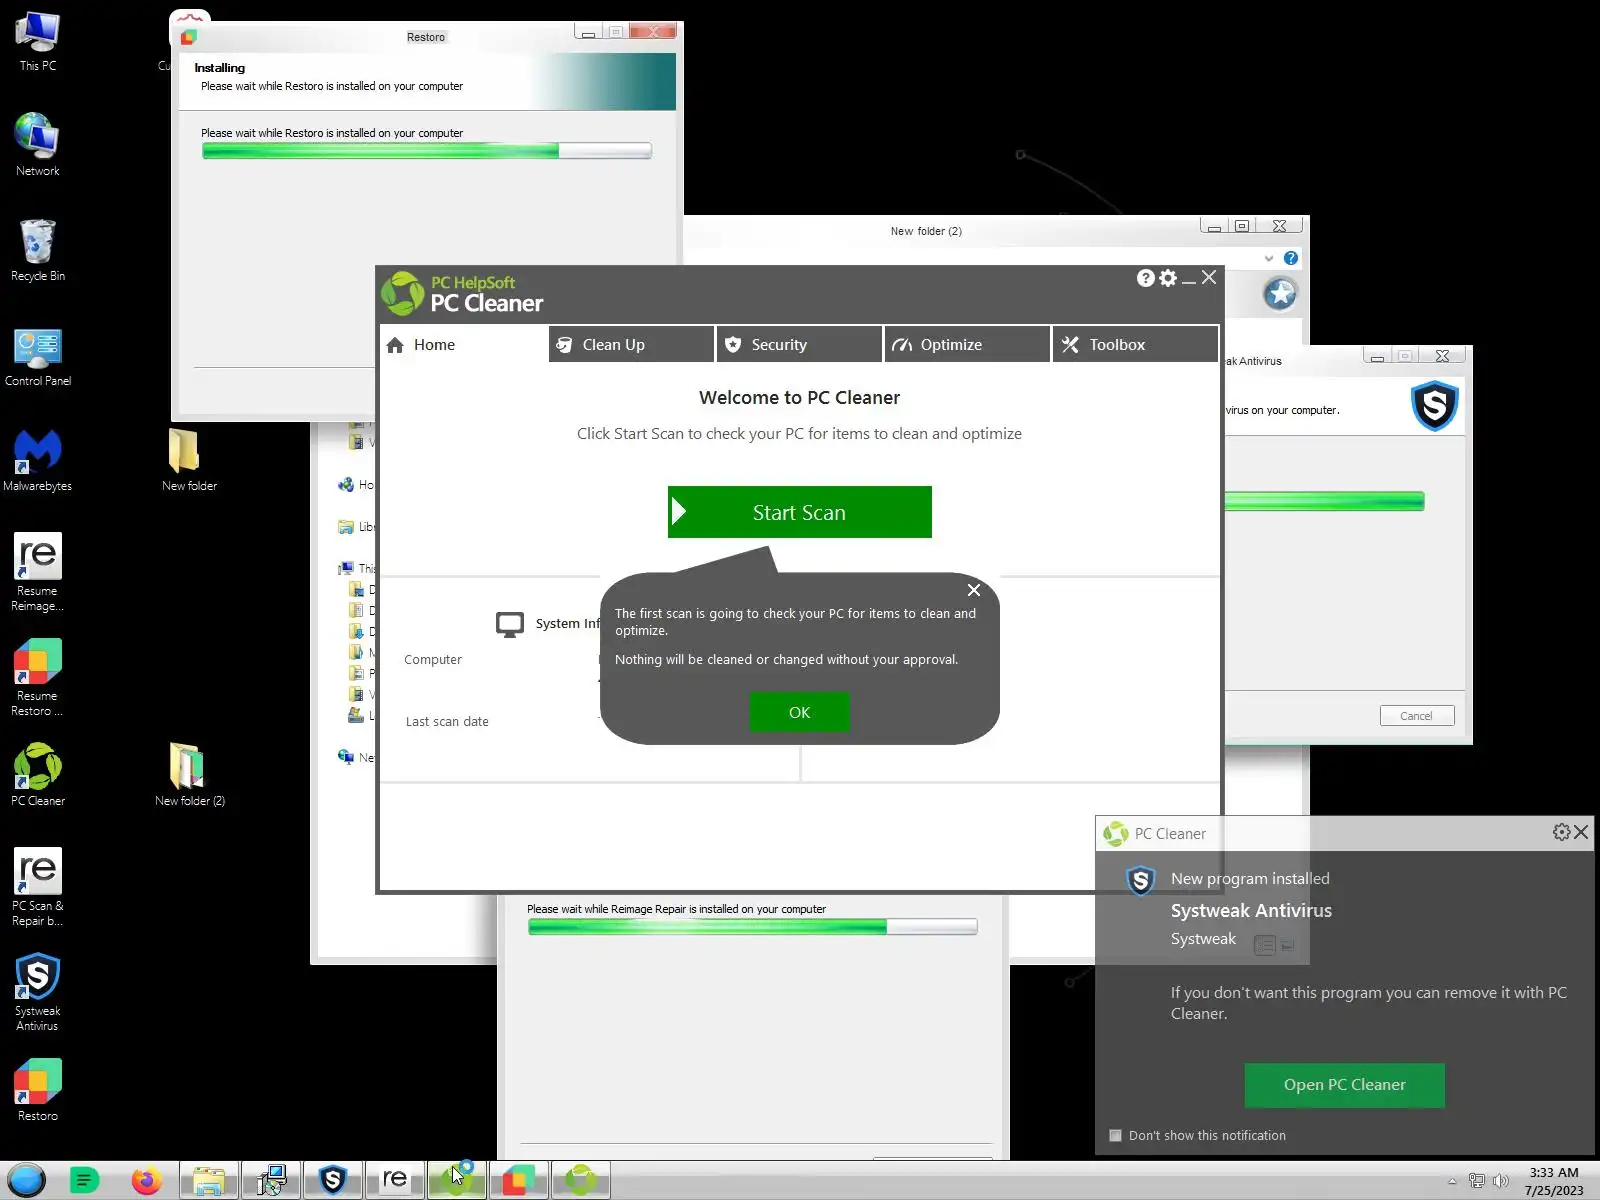This screenshot has width=1600, height=1200.
Task: Open the Clean Up tab
Action: [x=632, y=344]
